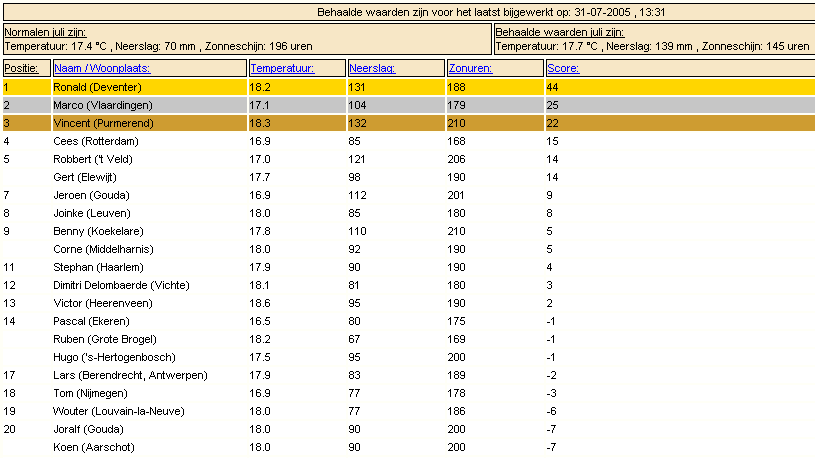
Task: Click the Normalen juli zijn heading
Action: (45, 32)
